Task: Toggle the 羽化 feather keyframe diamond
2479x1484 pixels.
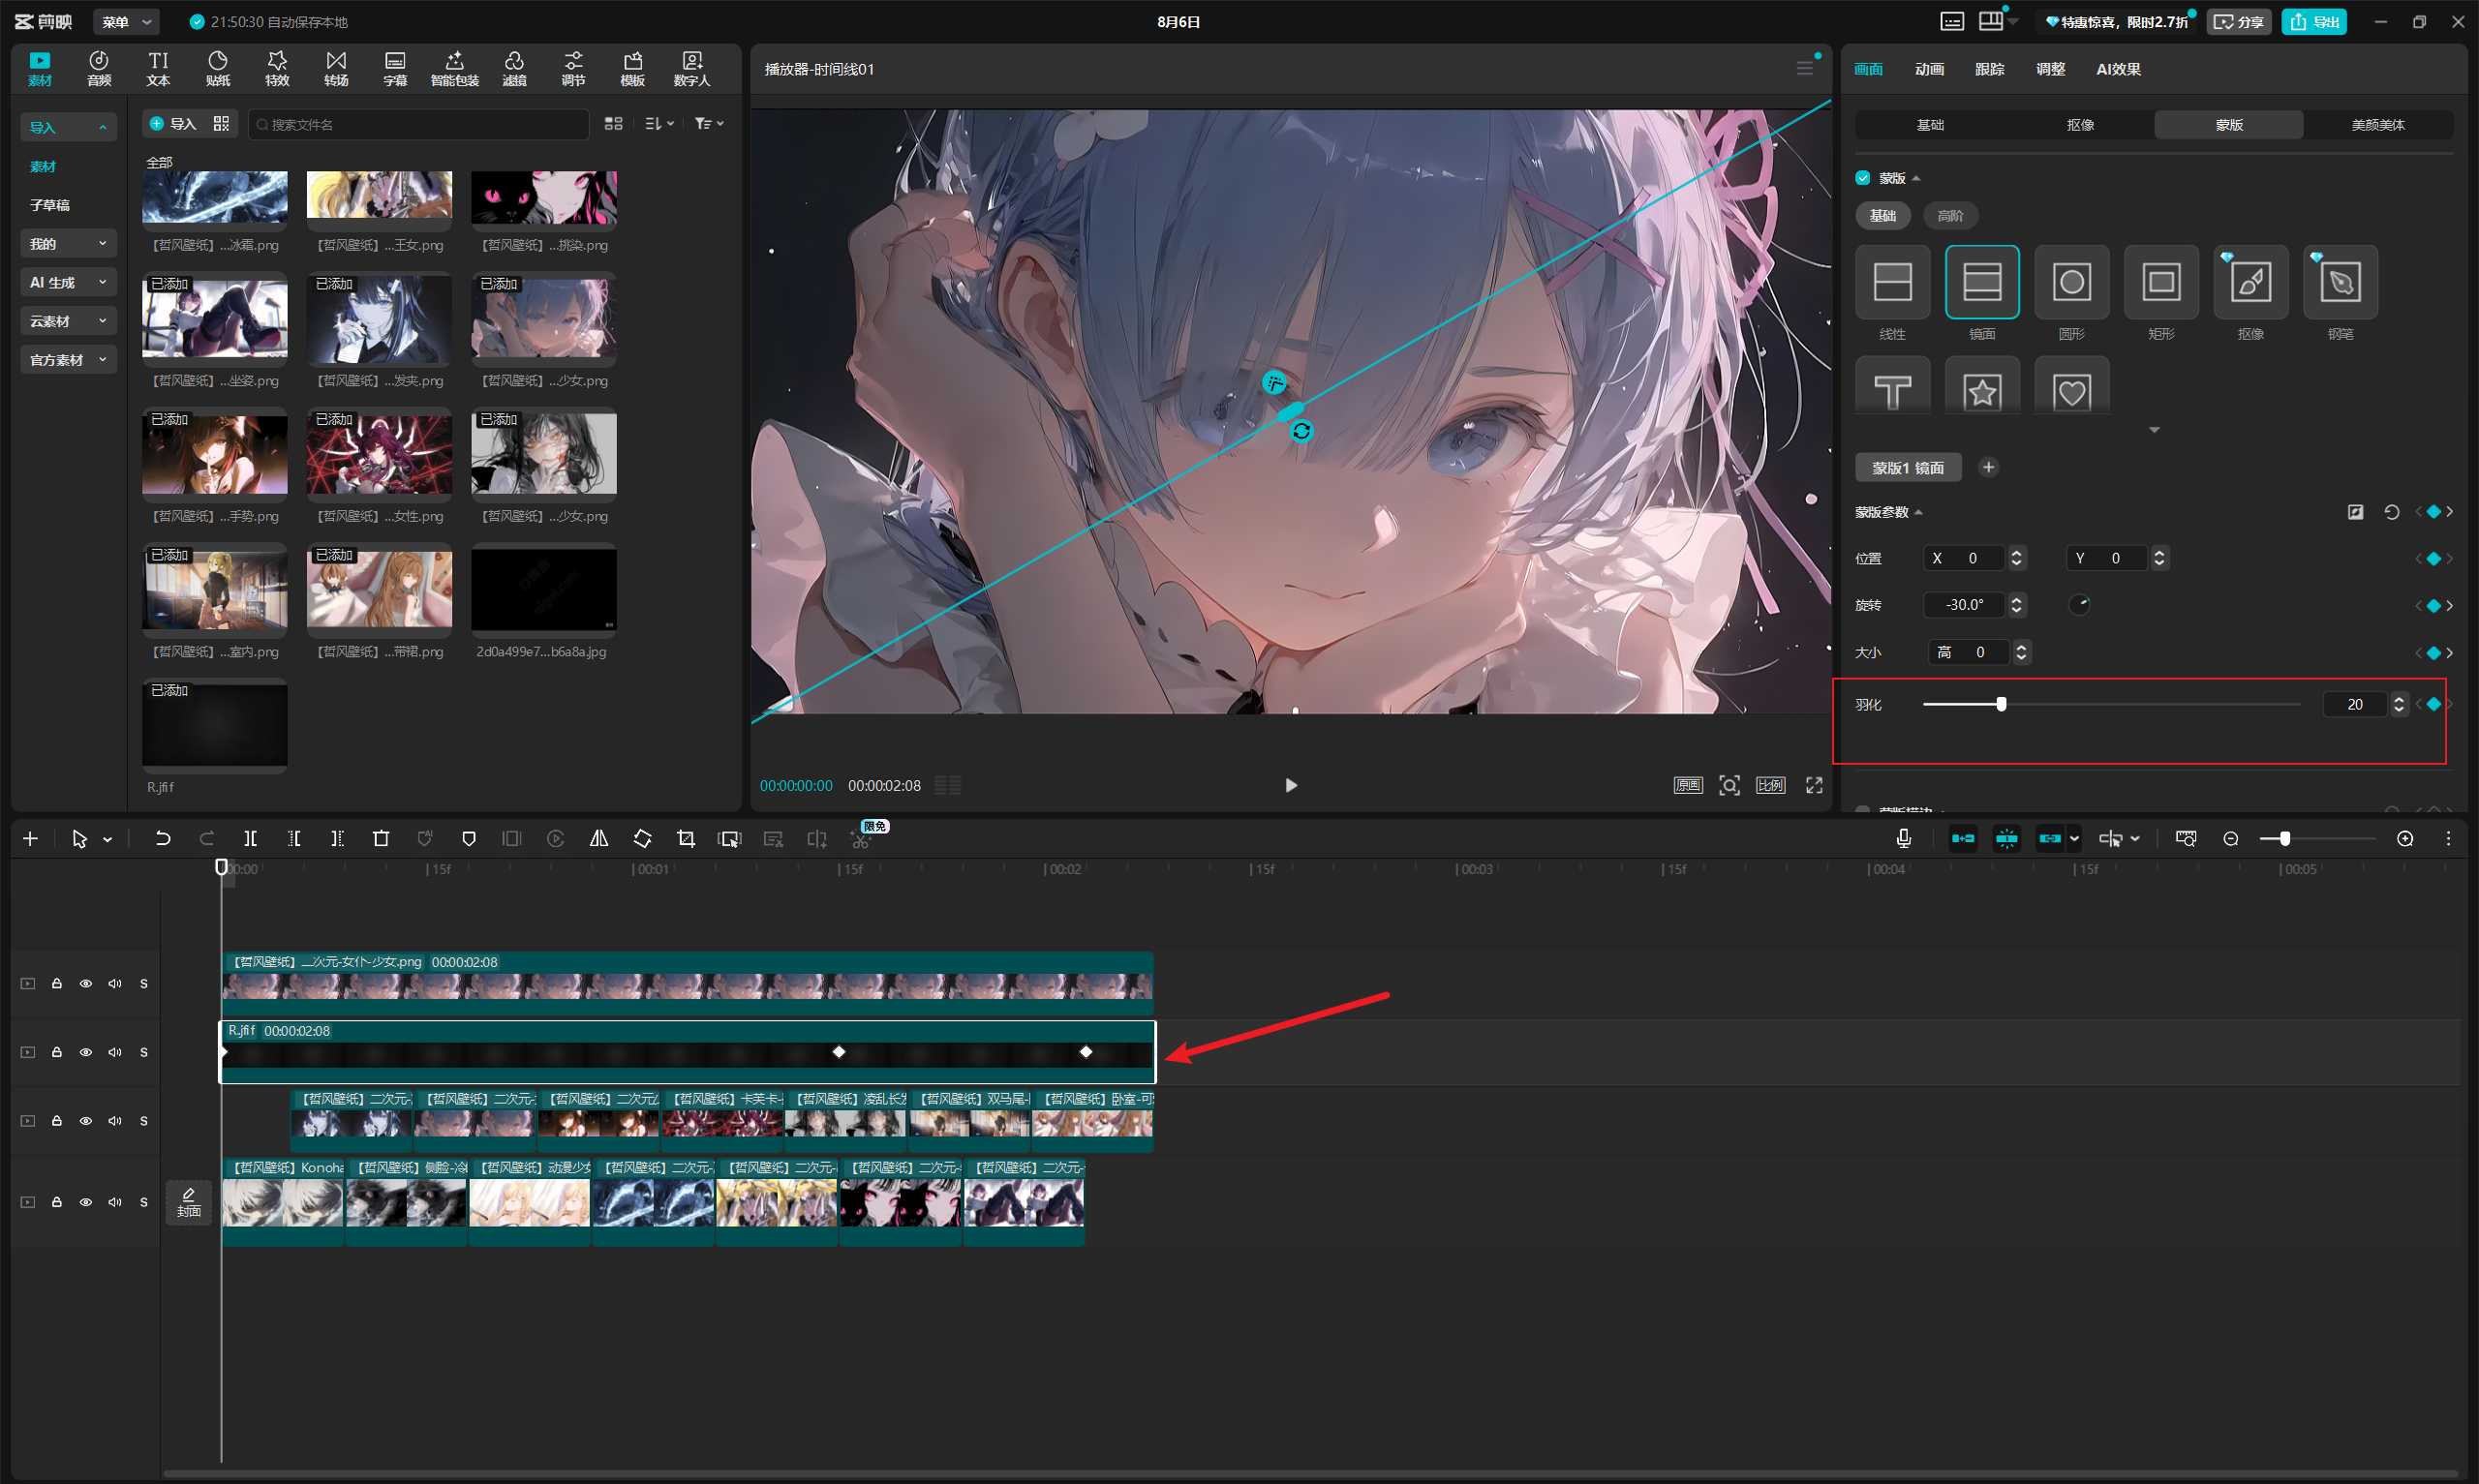Action: pyautogui.click(x=2433, y=705)
